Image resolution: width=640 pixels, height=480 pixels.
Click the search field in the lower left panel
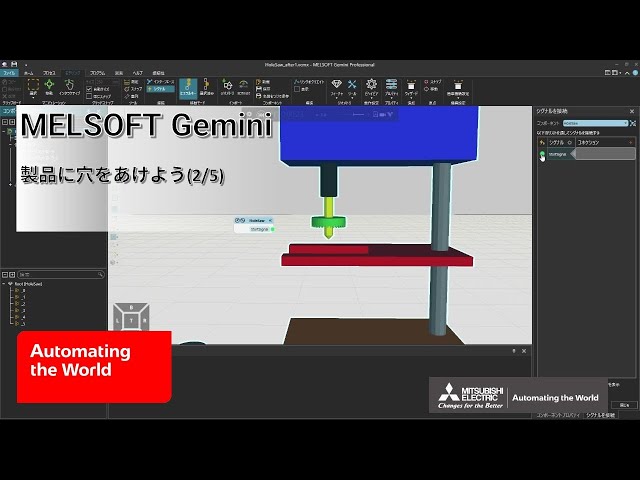[x=60, y=275]
